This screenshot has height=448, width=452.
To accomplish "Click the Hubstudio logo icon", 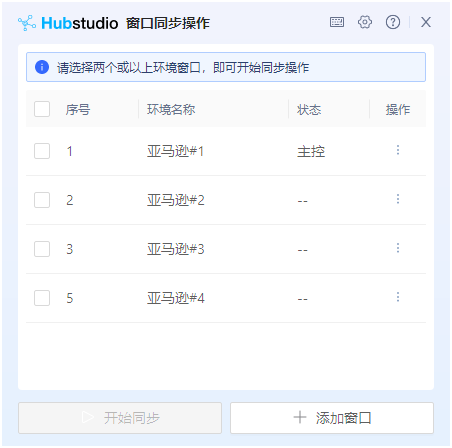I will coord(27,23).
